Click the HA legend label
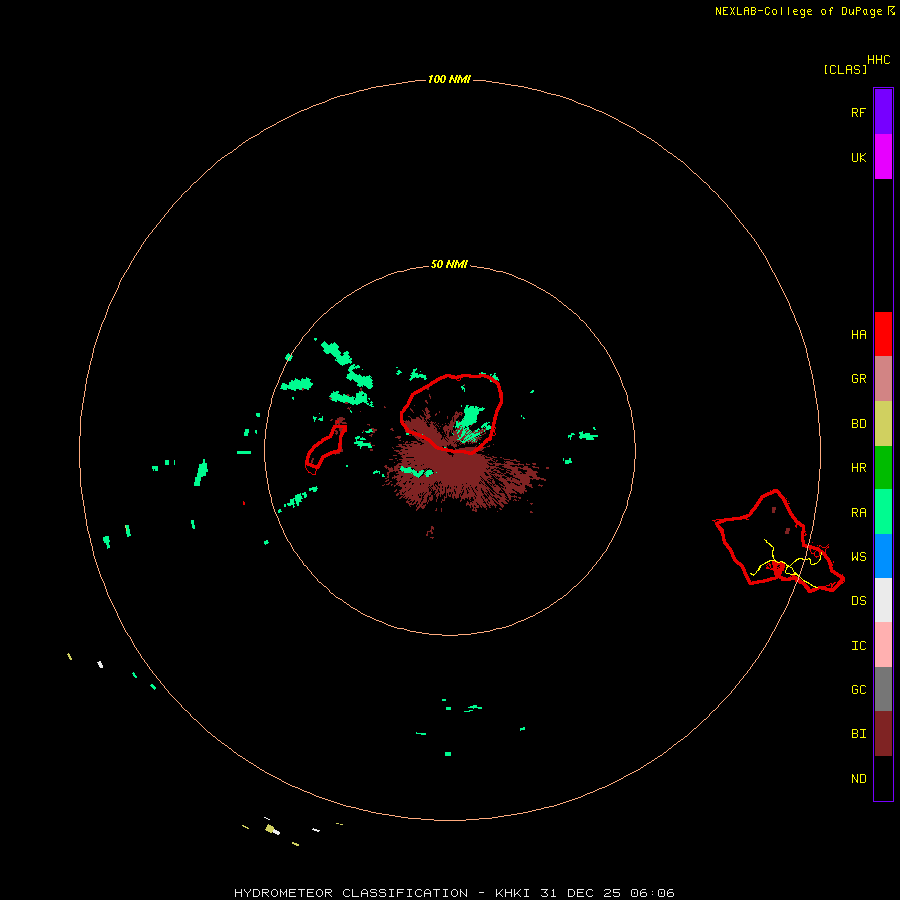Viewport: 900px width, 900px height. point(858,335)
